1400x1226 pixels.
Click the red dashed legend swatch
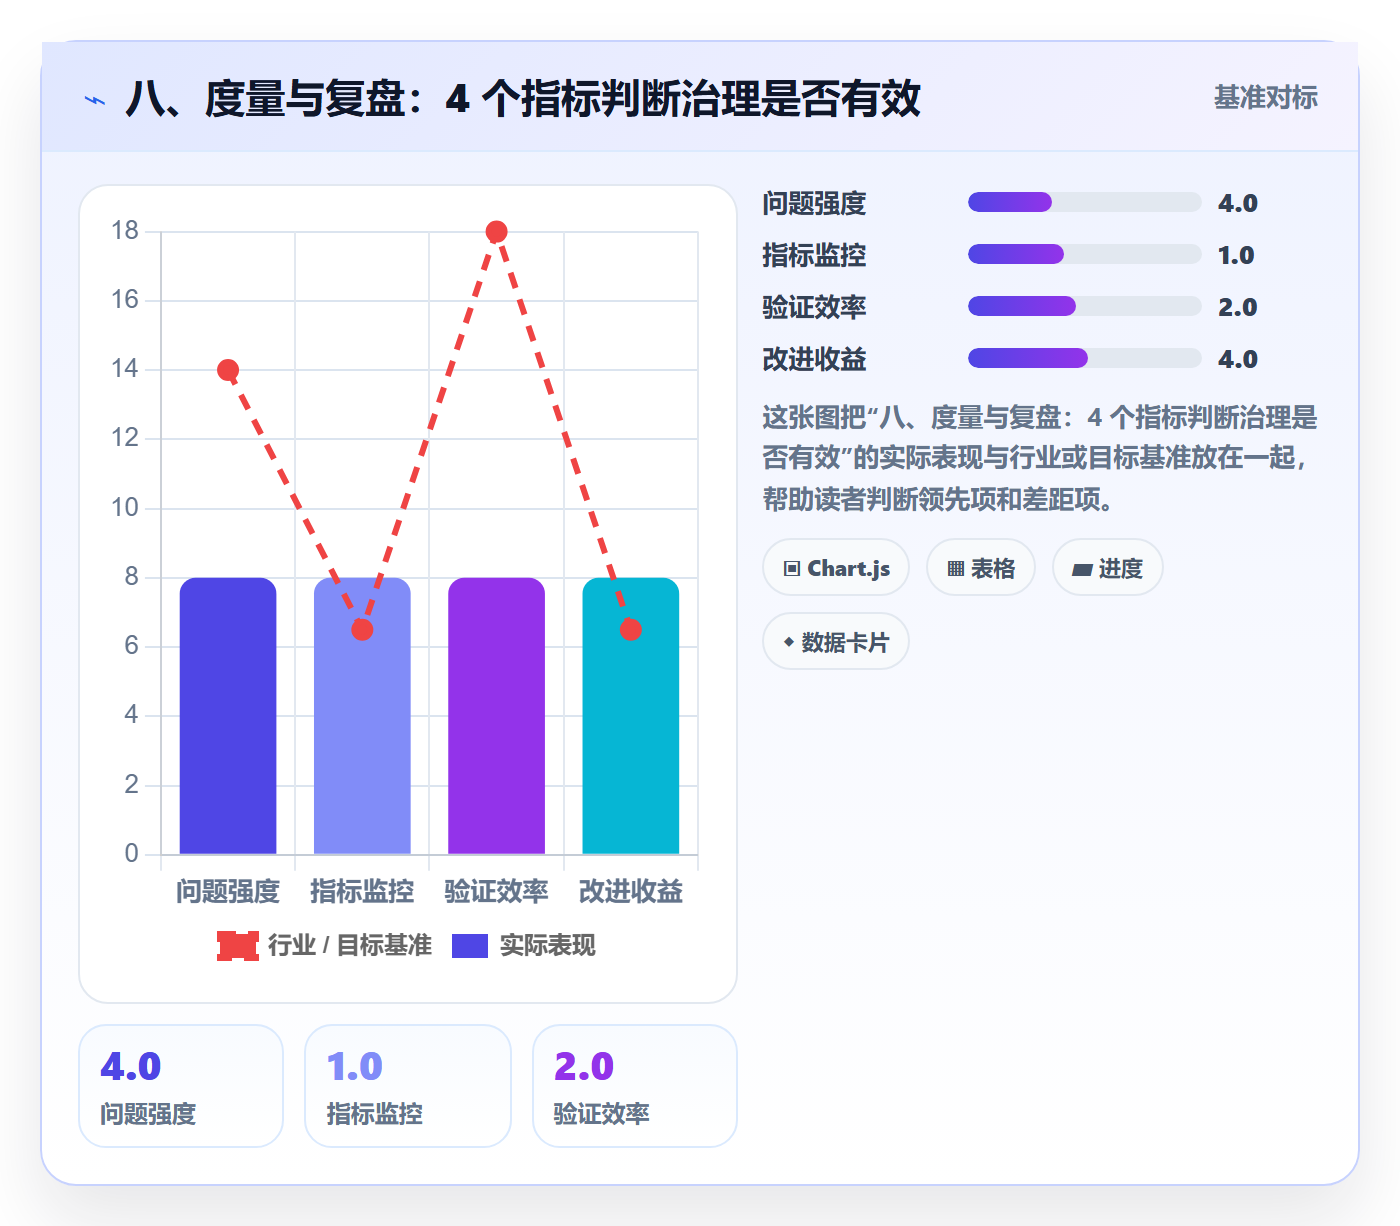point(238,945)
